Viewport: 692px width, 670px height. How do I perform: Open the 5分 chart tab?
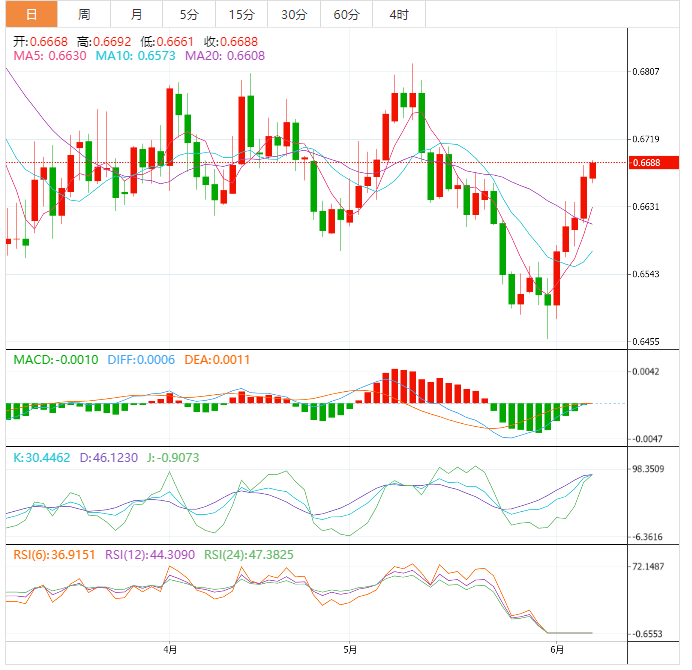click(x=189, y=14)
